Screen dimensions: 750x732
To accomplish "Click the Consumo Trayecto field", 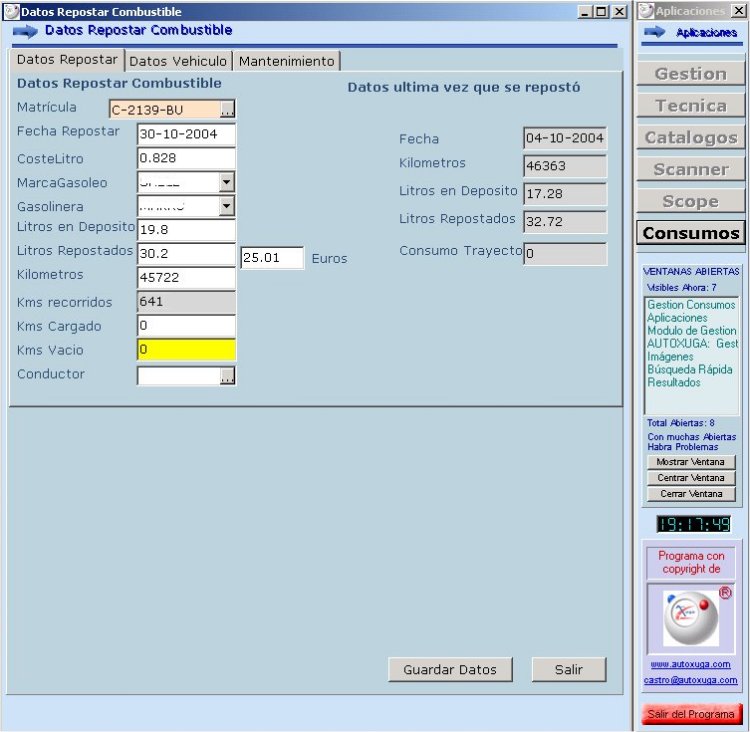I will point(565,254).
